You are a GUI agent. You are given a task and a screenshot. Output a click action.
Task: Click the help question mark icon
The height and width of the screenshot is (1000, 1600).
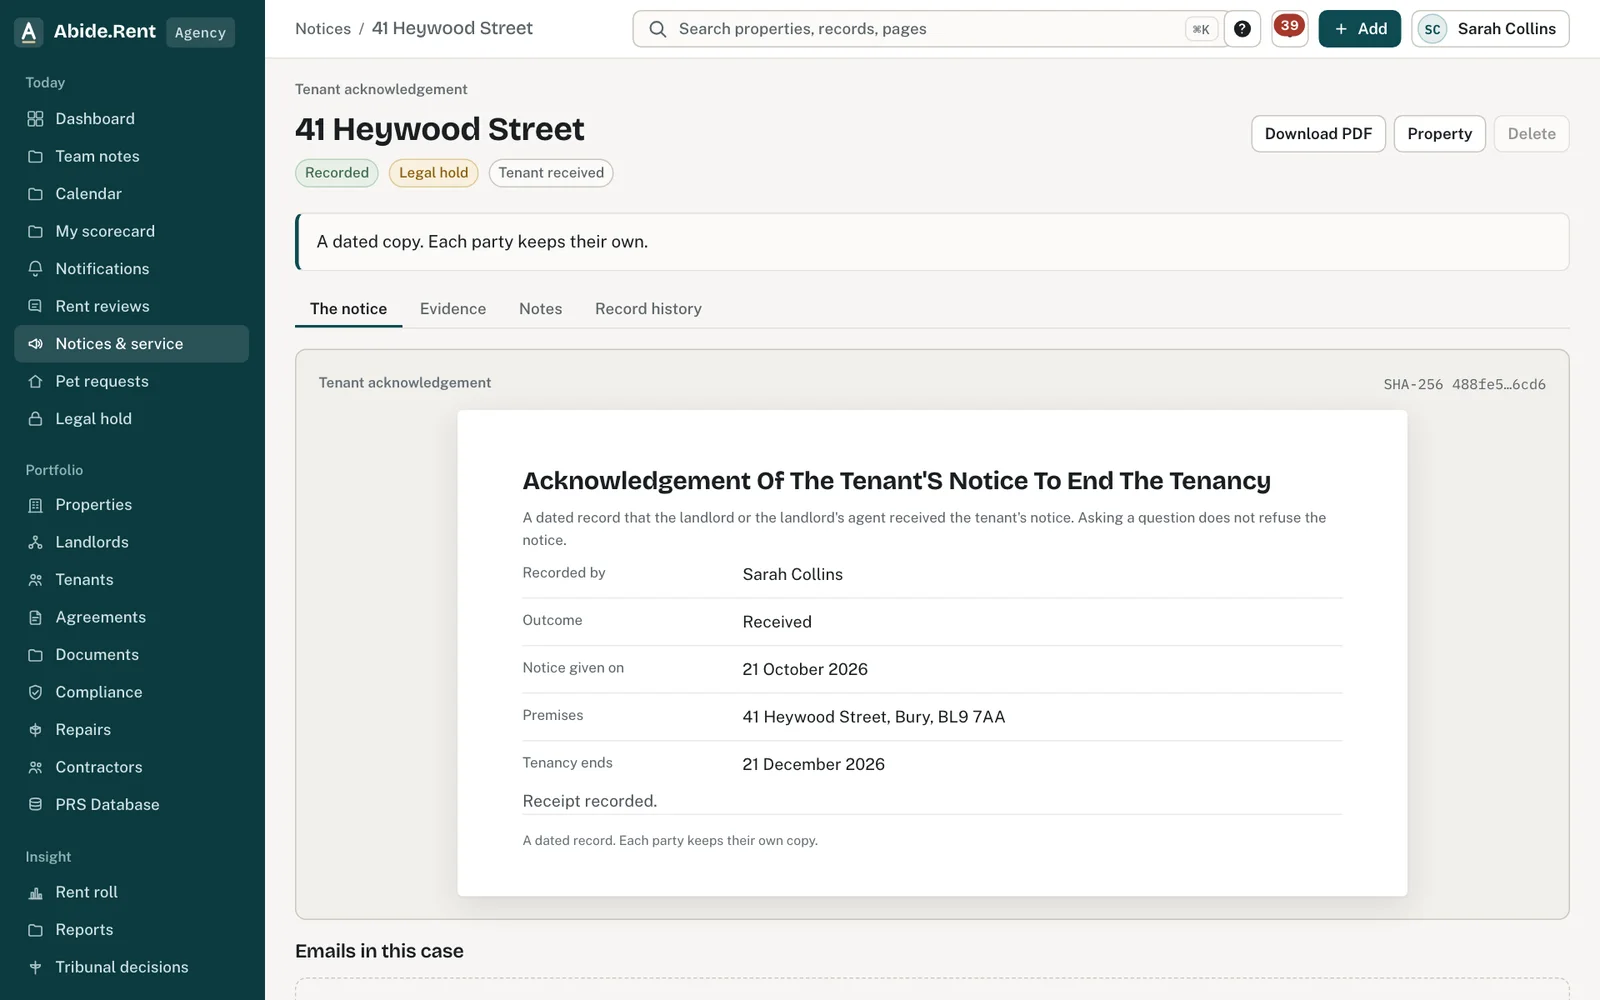click(x=1242, y=29)
